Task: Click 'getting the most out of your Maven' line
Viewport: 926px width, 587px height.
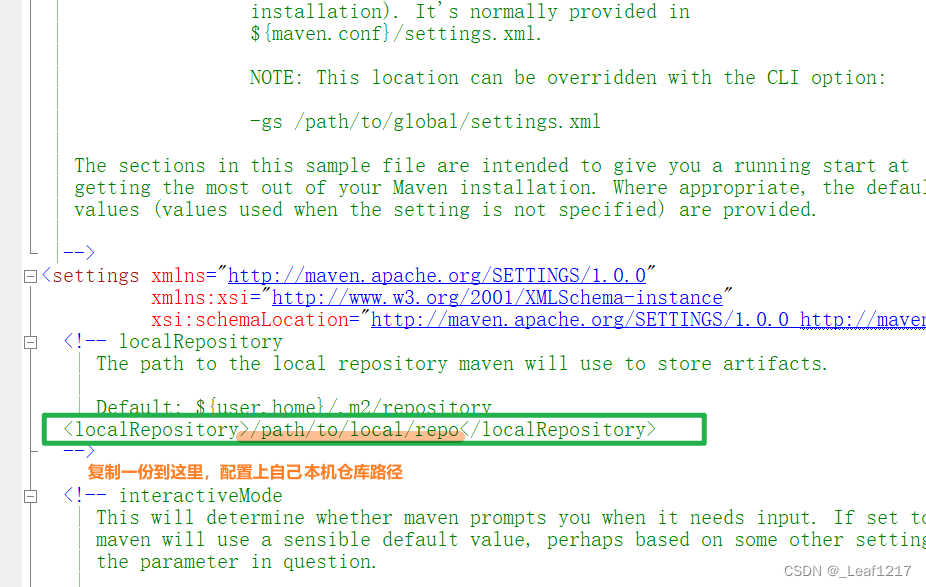Action: 500,188
